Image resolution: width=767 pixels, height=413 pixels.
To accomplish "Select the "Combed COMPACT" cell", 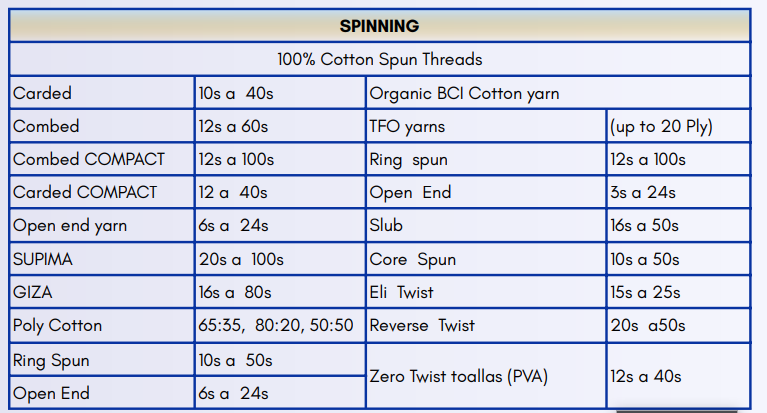I will tap(89, 160).
